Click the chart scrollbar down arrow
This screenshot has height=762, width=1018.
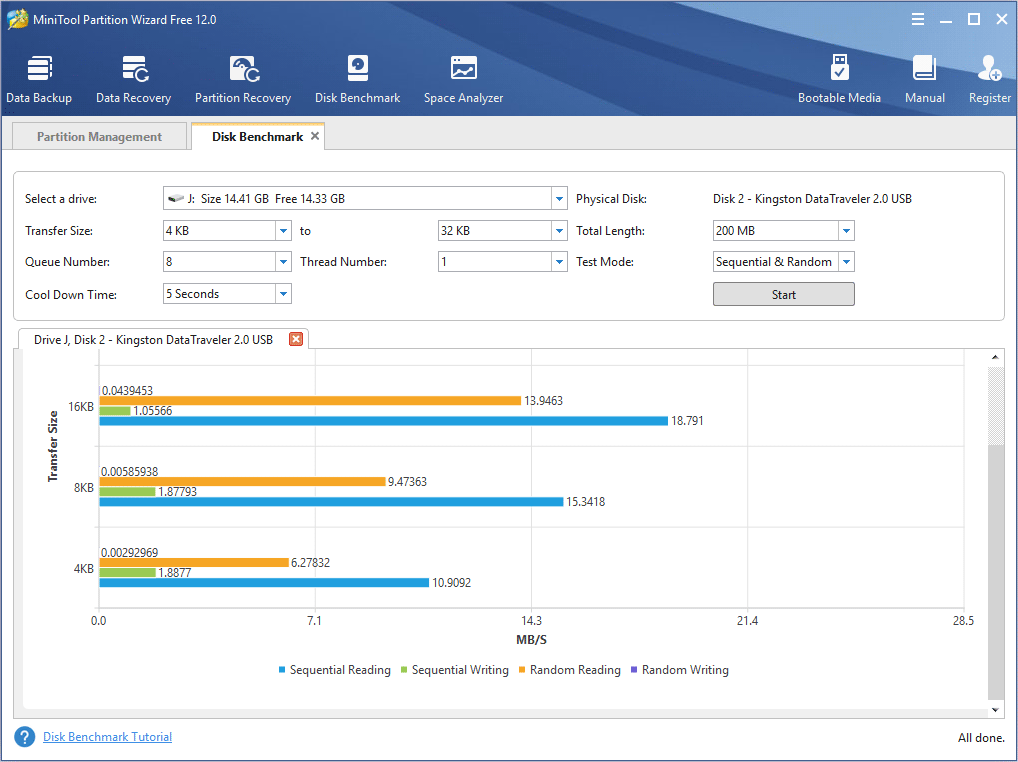click(x=995, y=711)
